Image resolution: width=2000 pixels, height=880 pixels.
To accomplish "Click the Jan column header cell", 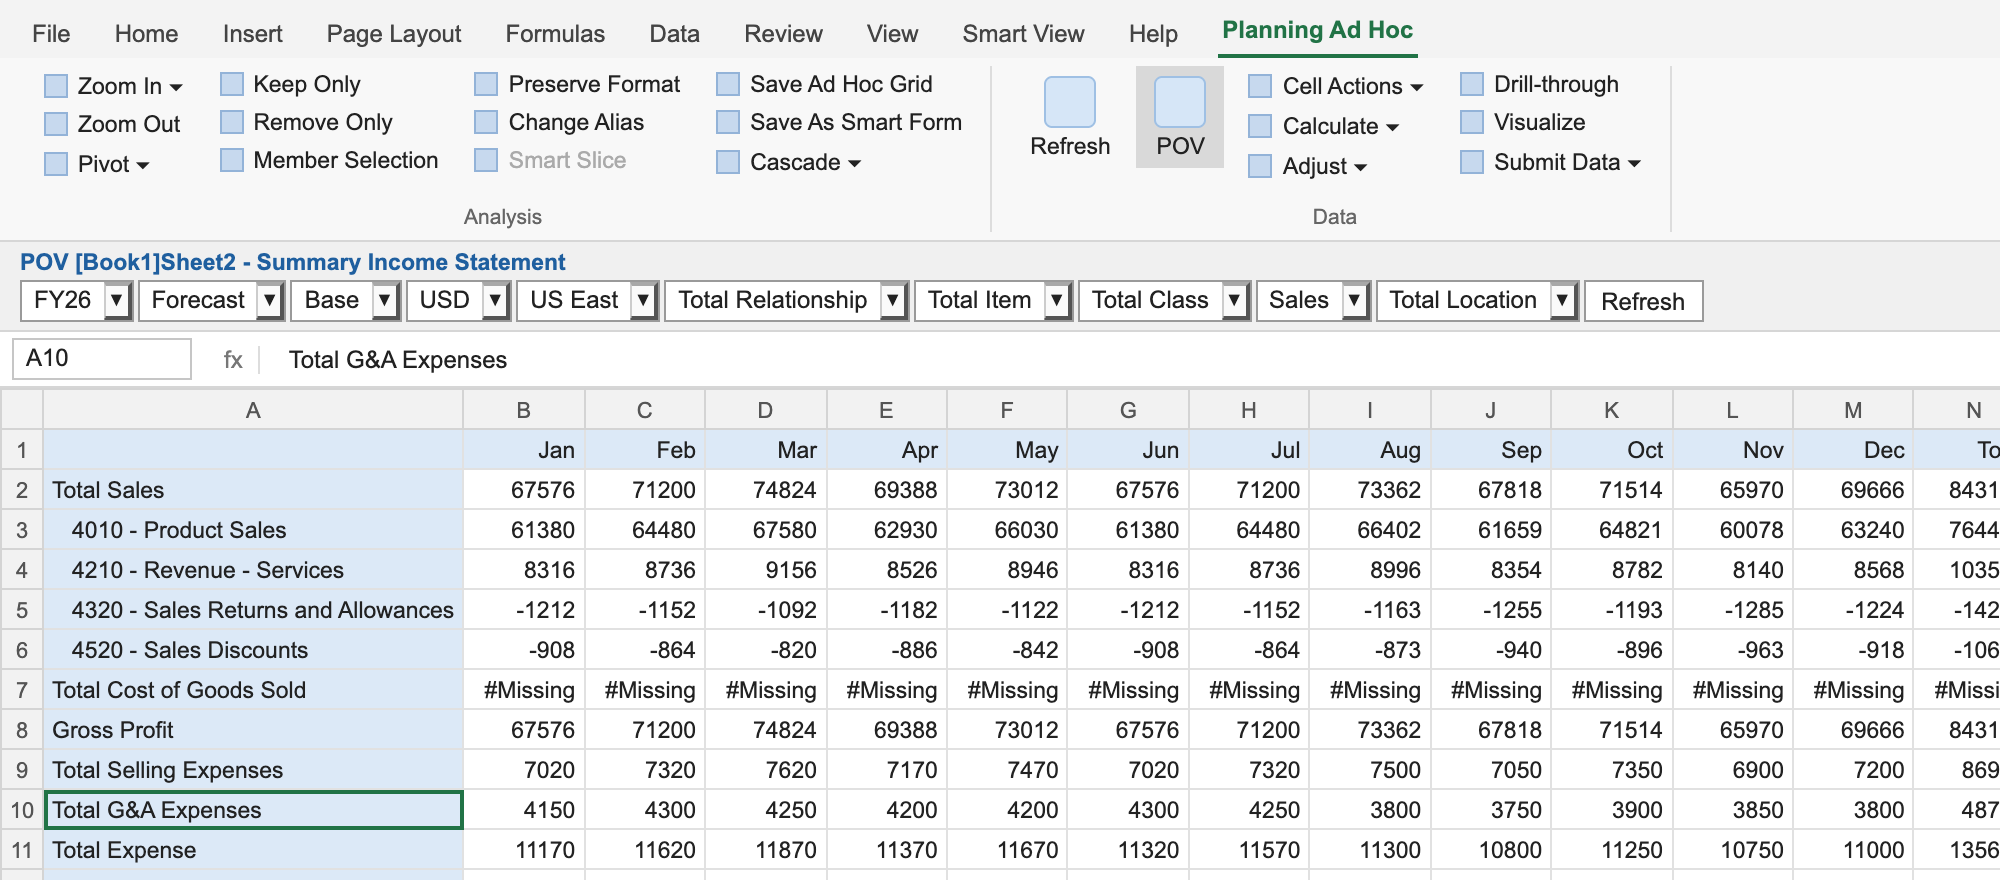I will (524, 450).
